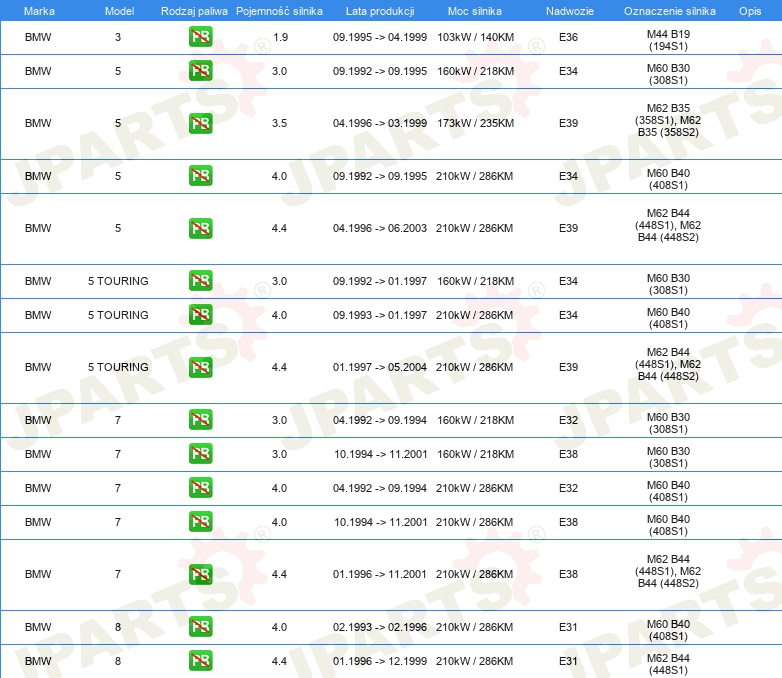The width and height of the screenshot is (782, 678).
Task: Select the E36 body cell
Action: [x=568, y=37]
